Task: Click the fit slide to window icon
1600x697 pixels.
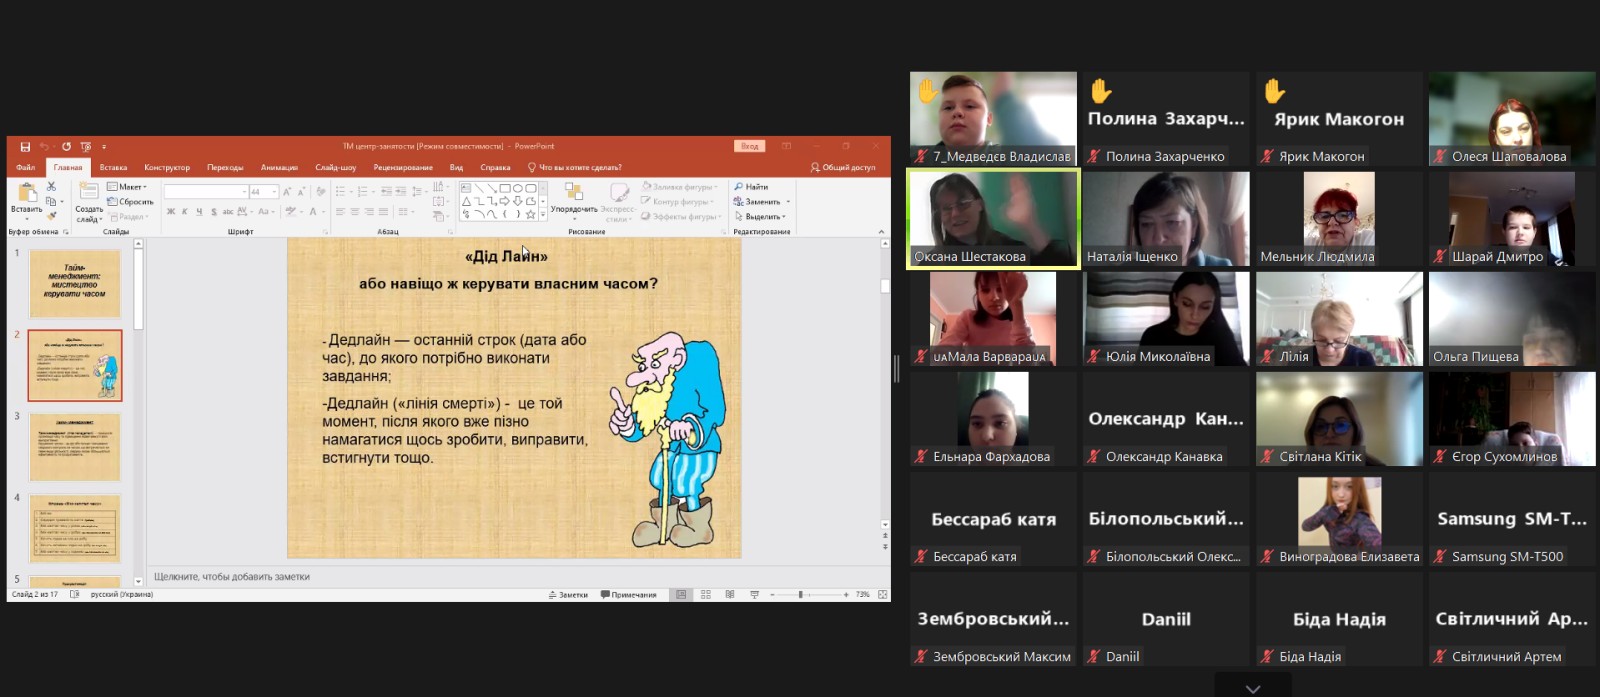Action: point(882,595)
